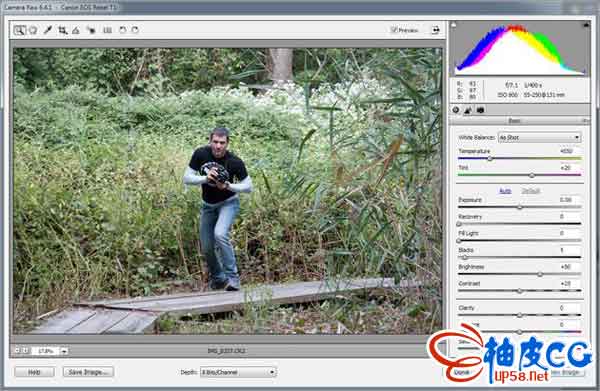The image size is (600, 391).
Task: Rotate image 90 degrees clockwise
Action: (x=135, y=30)
